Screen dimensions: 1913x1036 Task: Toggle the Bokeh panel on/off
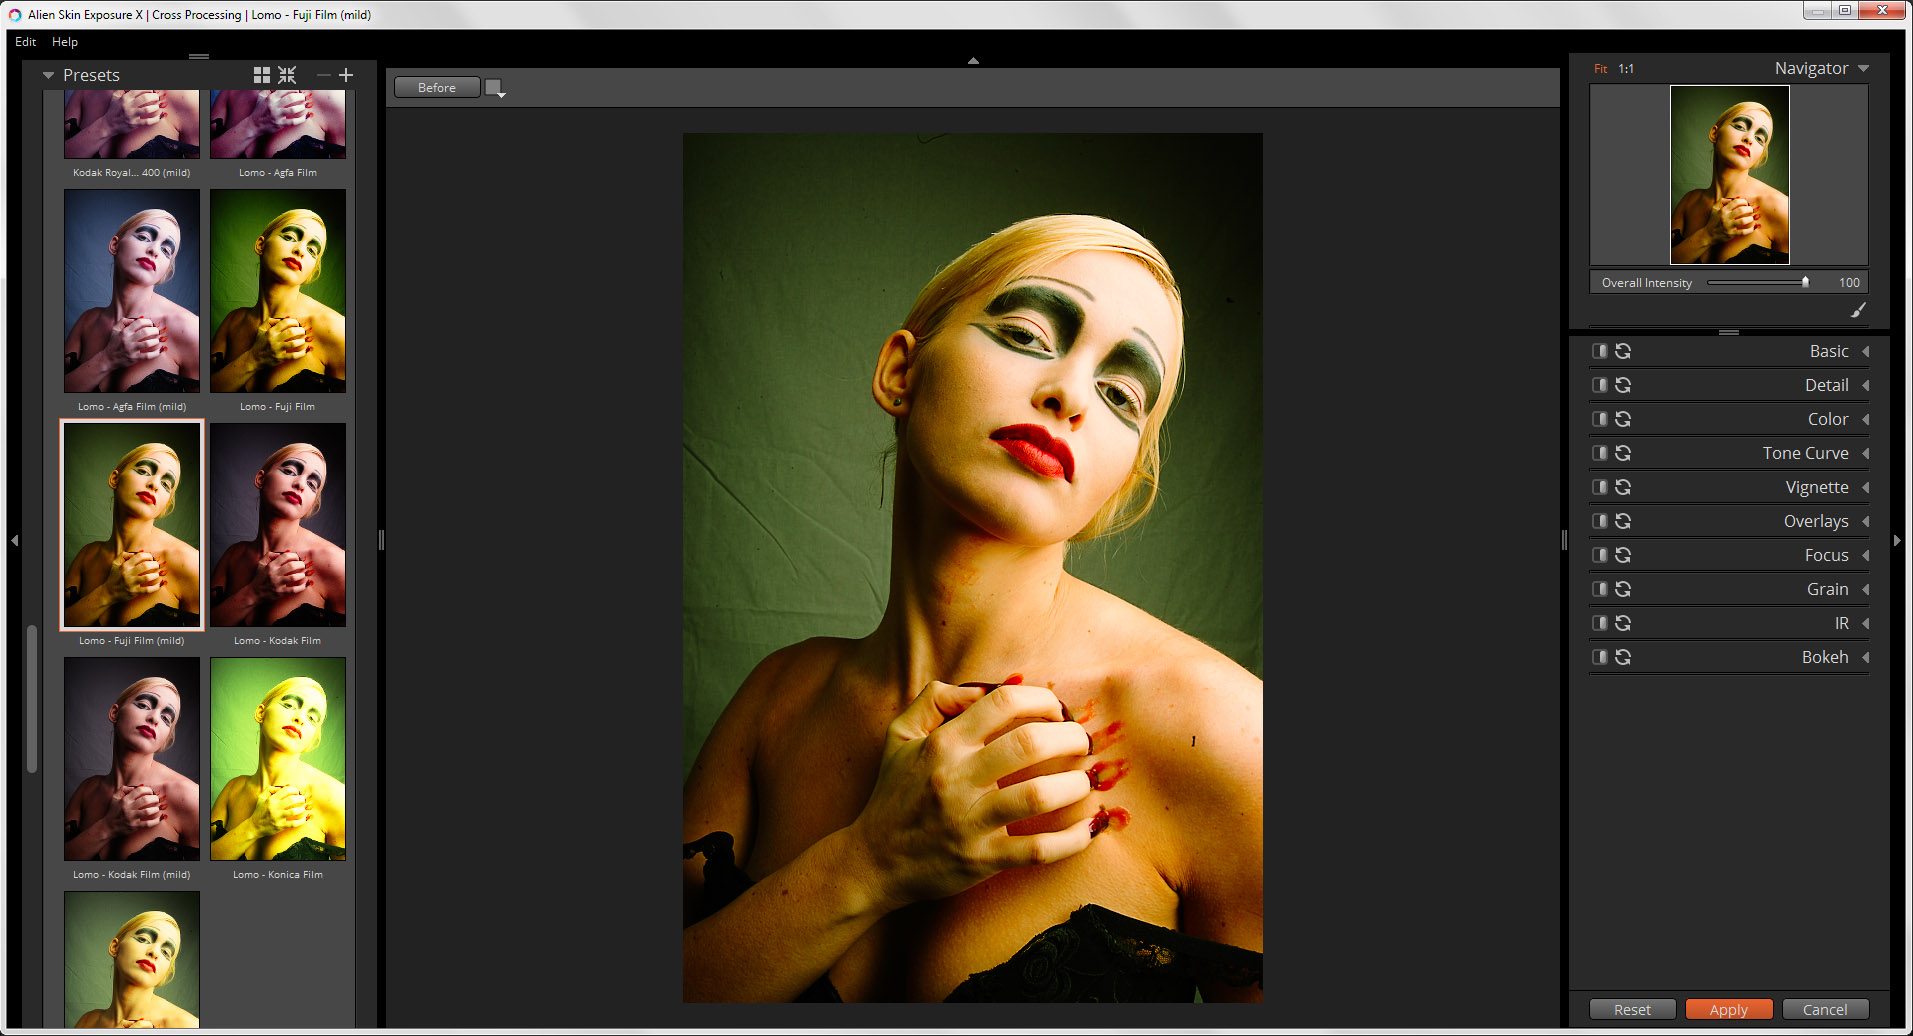point(1600,657)
